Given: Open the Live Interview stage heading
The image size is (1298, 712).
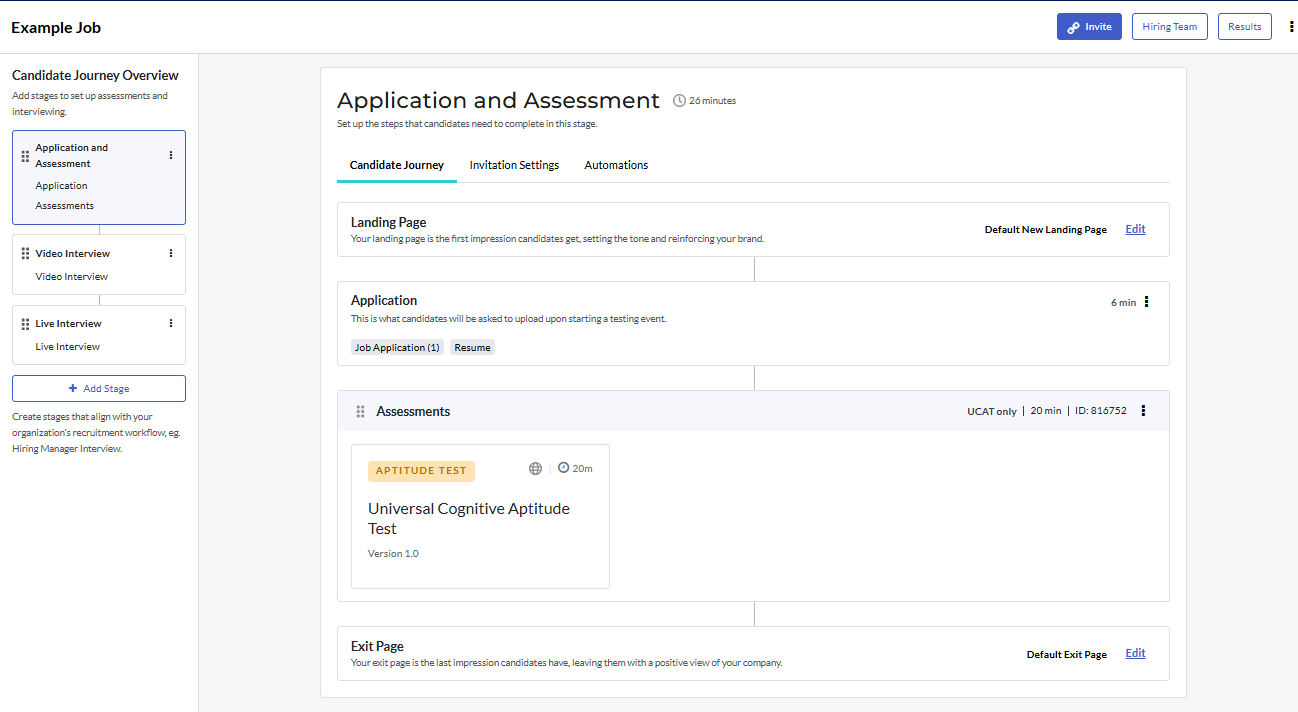Looking at the screenshot, I should pos(69,324).
